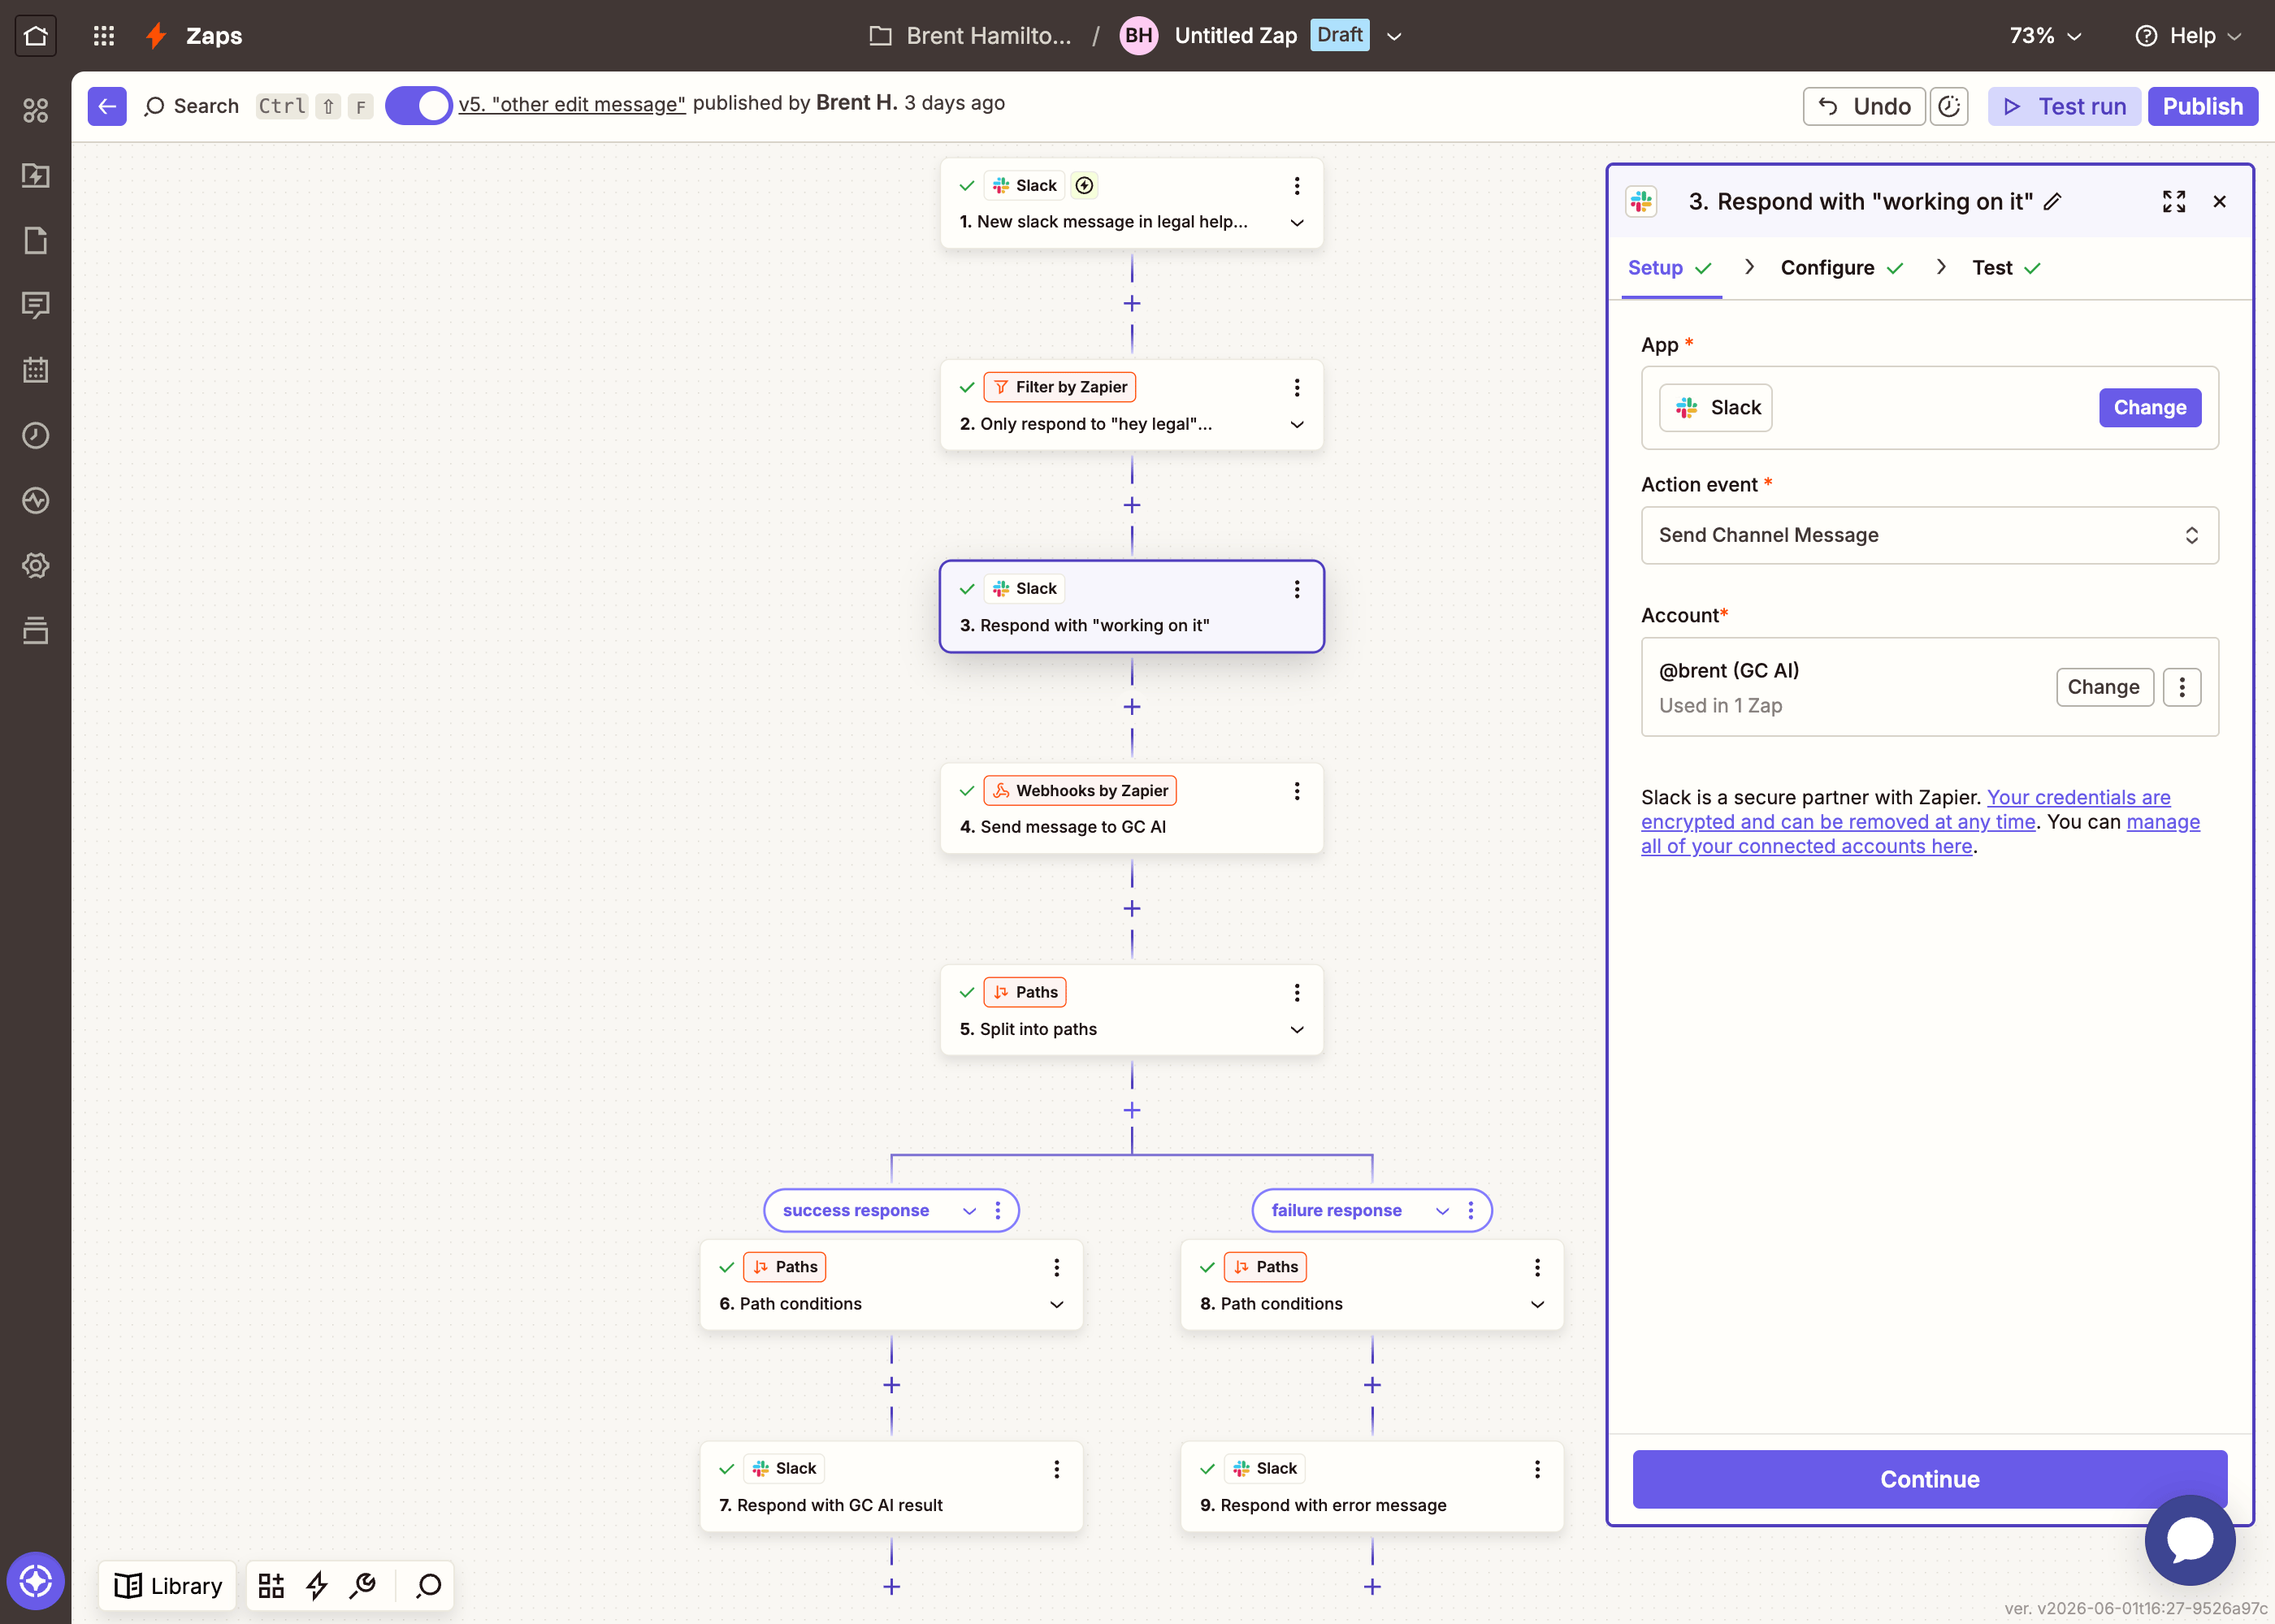This screenshot has width=2275, height=1624.
Task: Click the magnifier icon in bottom toolbar
Action: [x=429, y=1585]
